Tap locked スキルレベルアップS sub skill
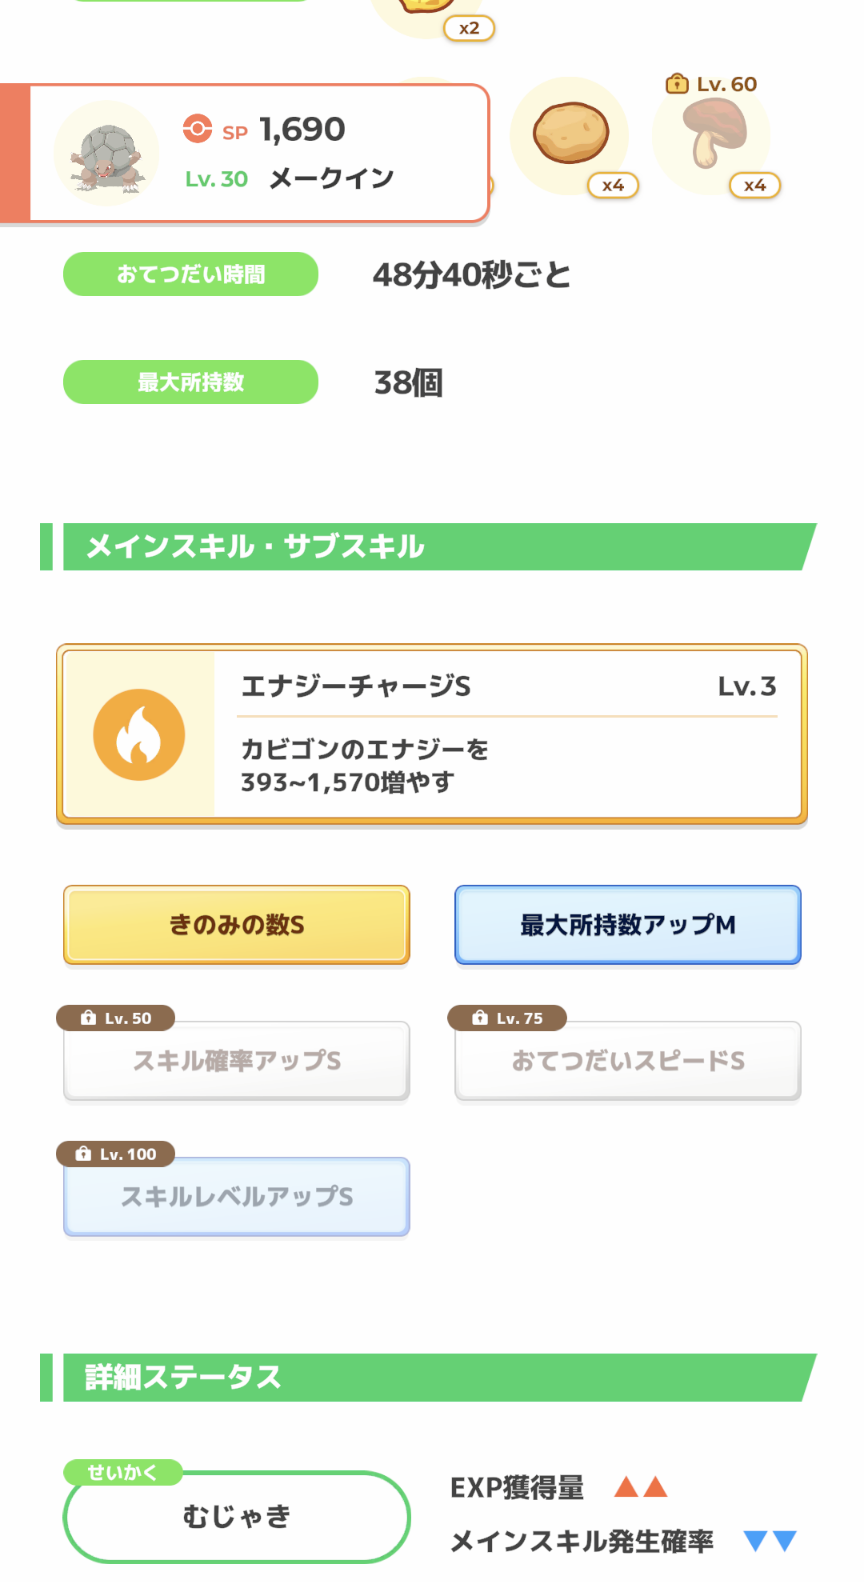 click(x=237, y=1197)
